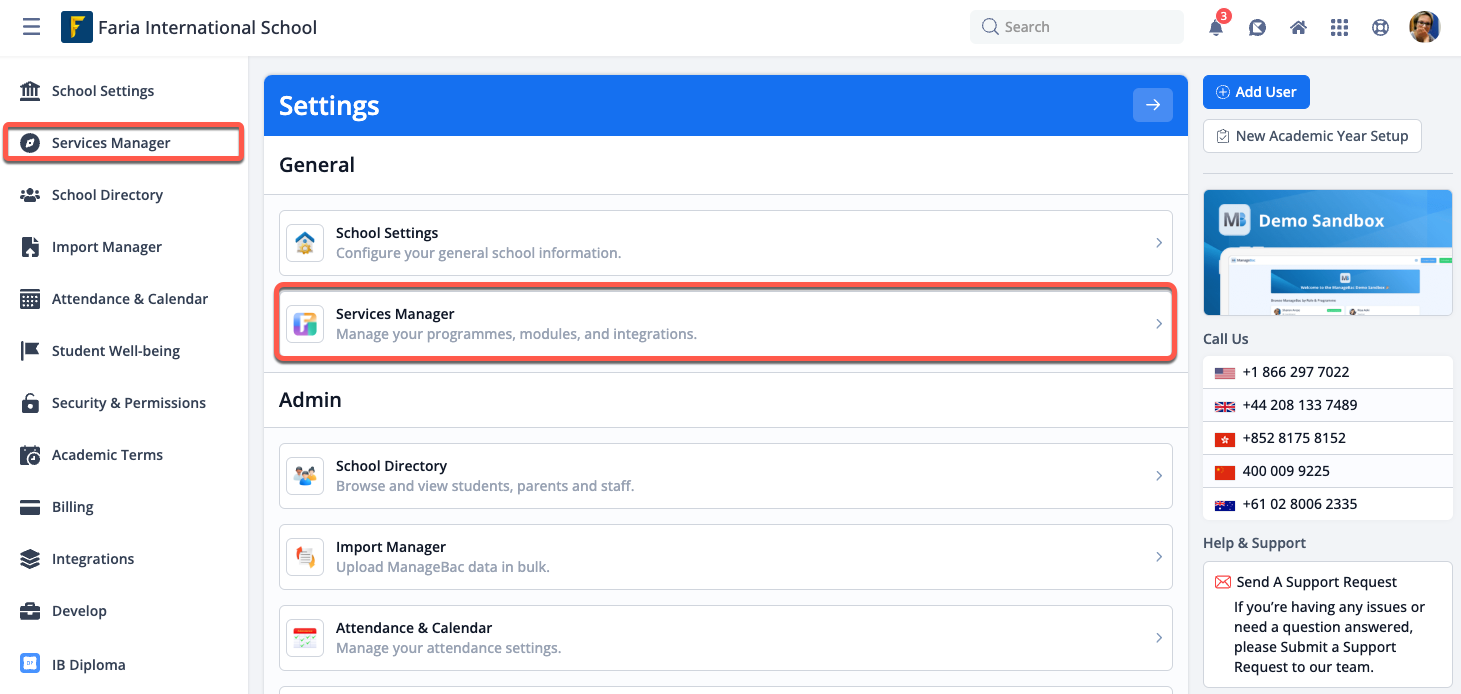The height and width of the screenshot is (694, 1461).
Task: Select Develop in the sidebar
Action: coord(79,611)
